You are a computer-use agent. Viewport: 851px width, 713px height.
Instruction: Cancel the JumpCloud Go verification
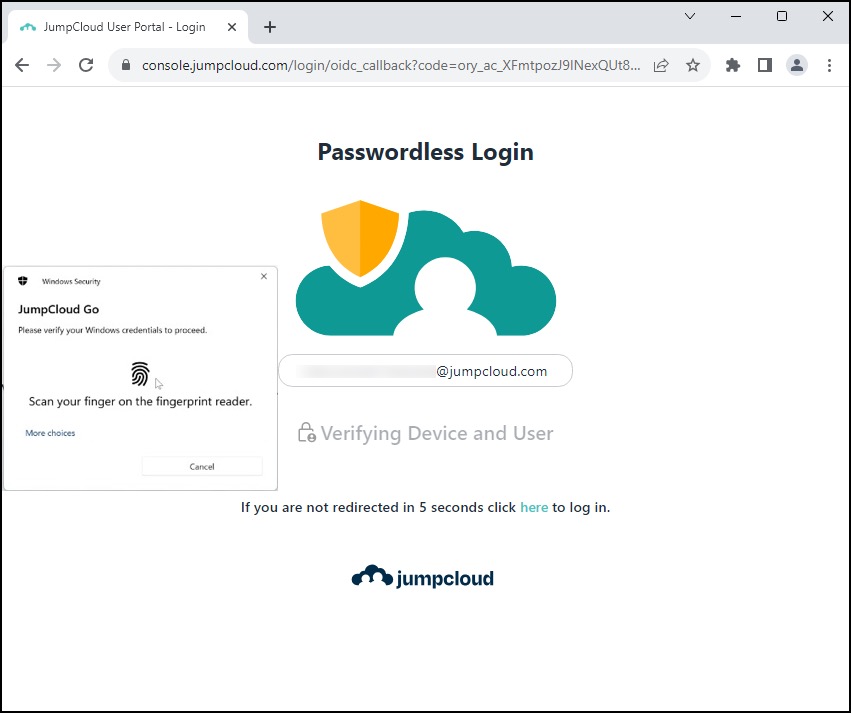[202, 466]
